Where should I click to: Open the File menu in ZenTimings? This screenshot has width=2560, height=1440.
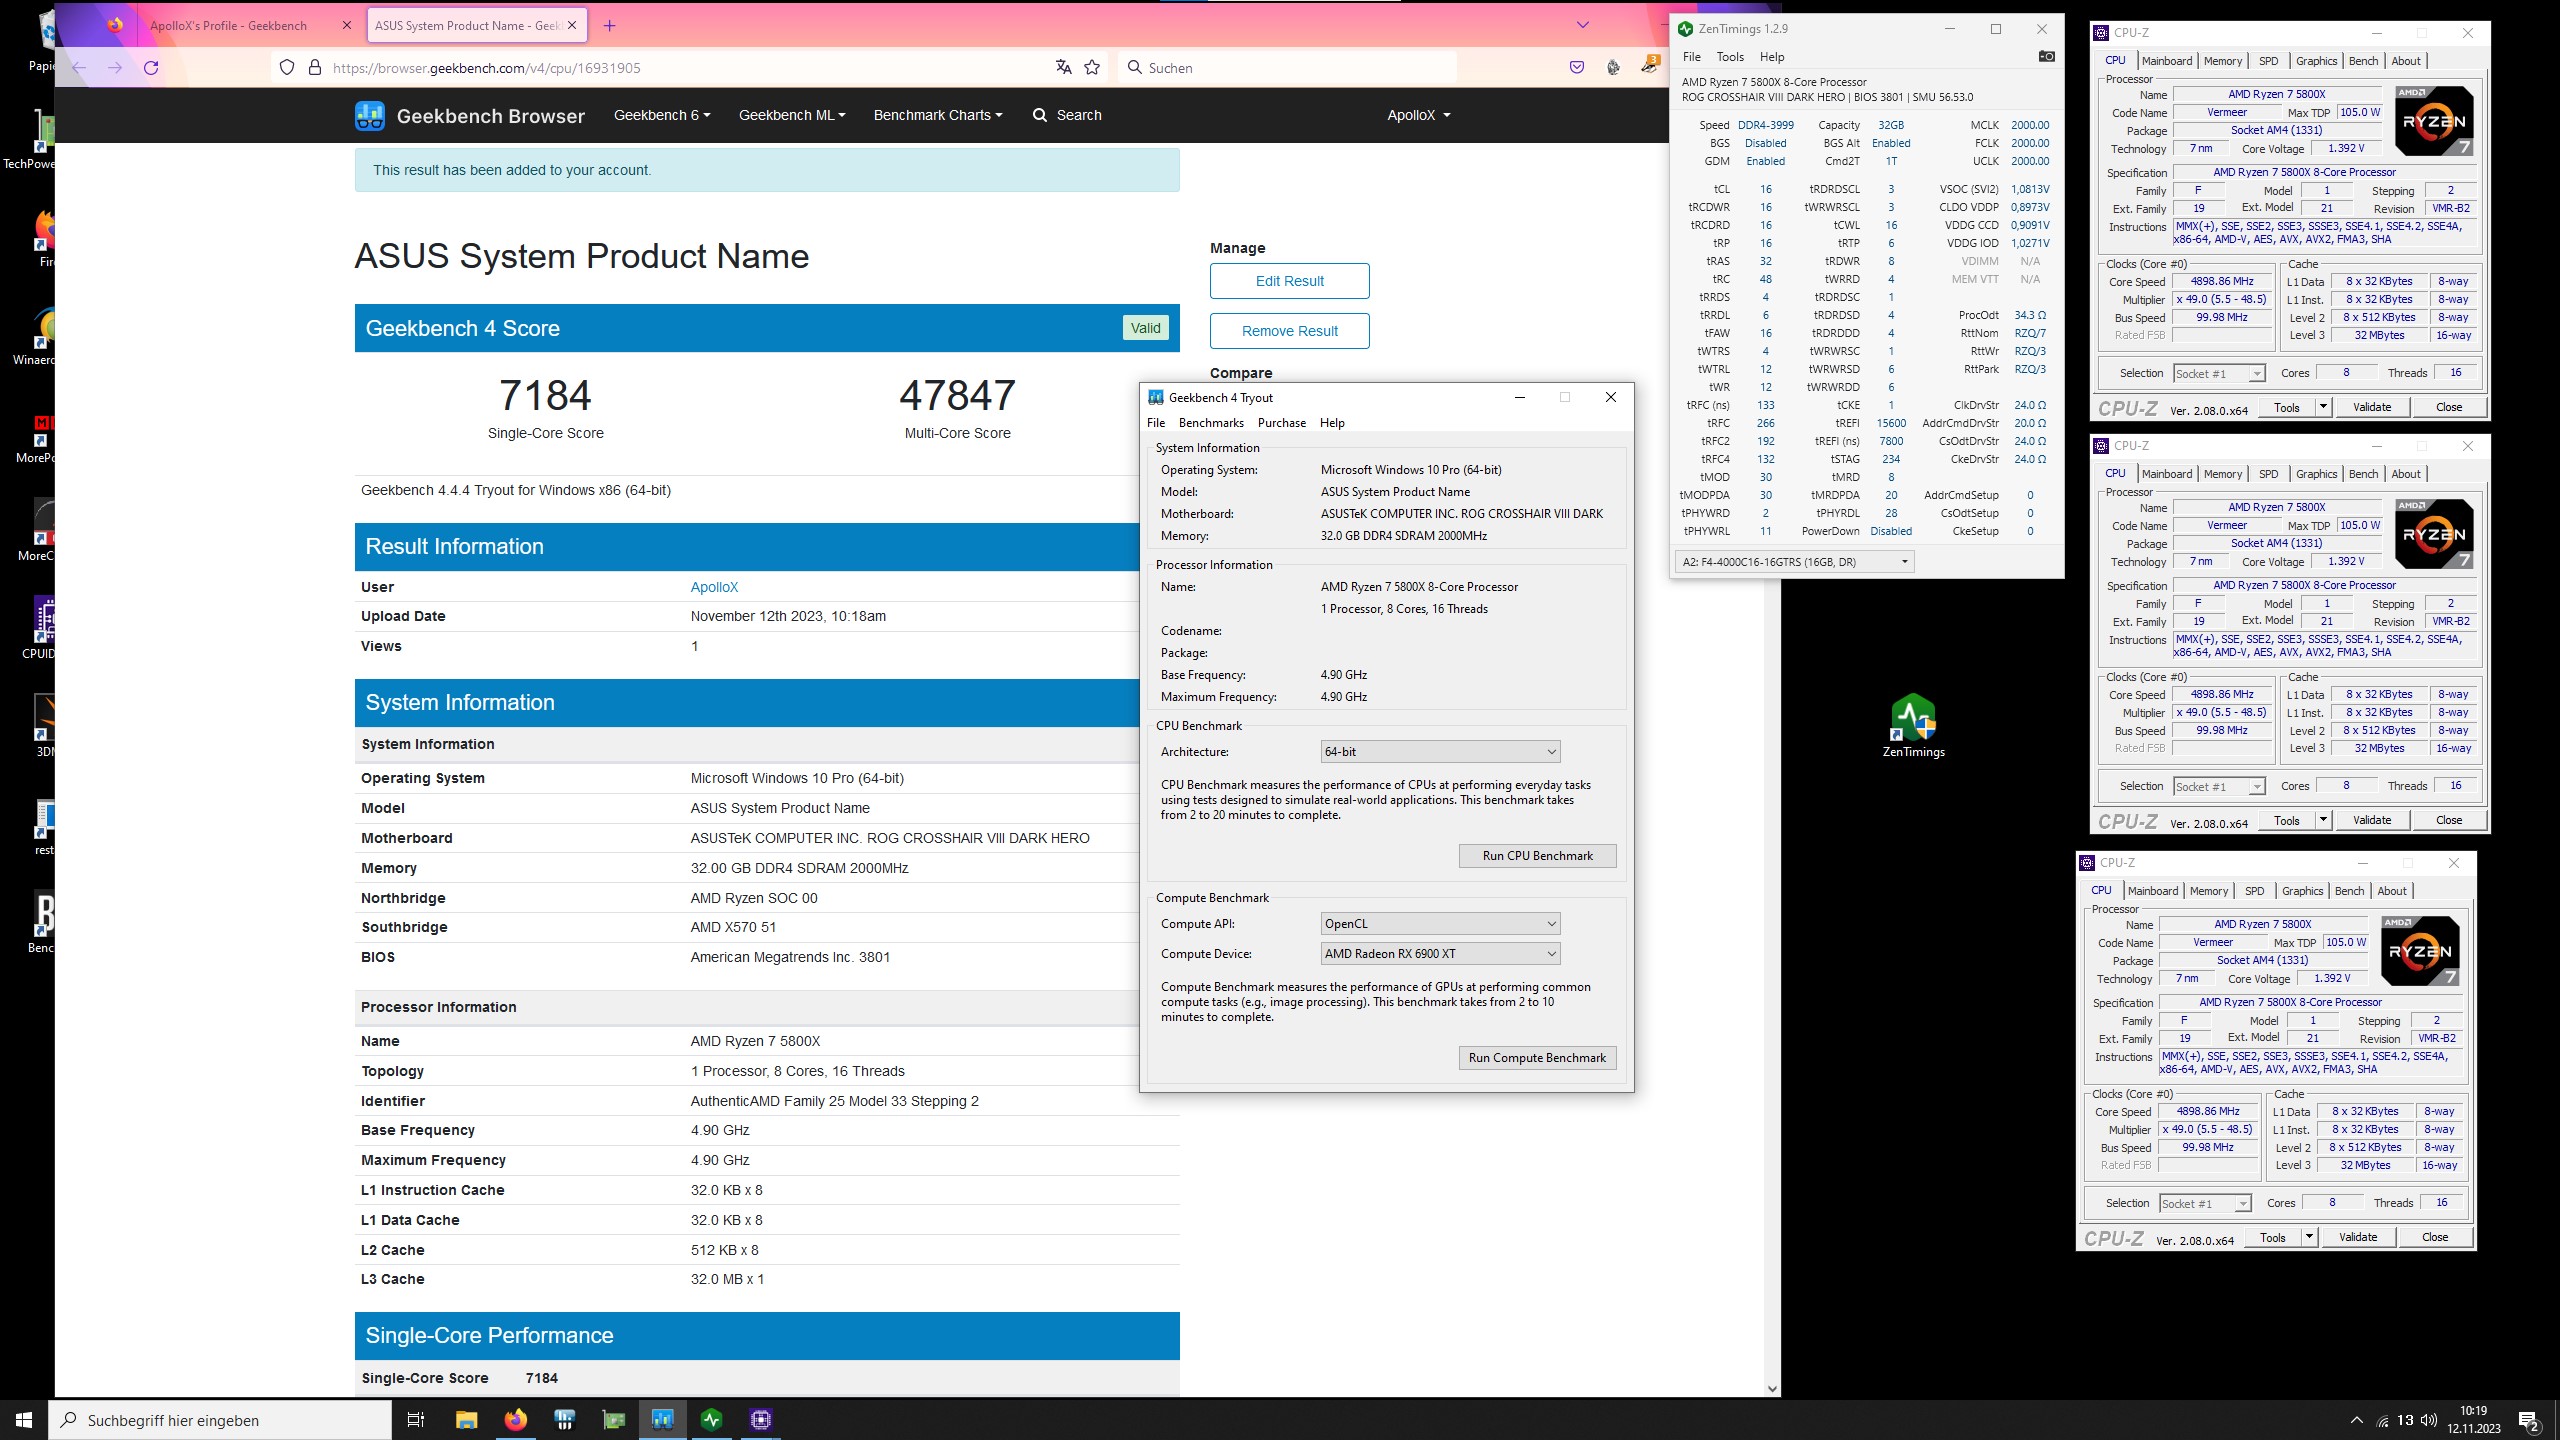1691,57
